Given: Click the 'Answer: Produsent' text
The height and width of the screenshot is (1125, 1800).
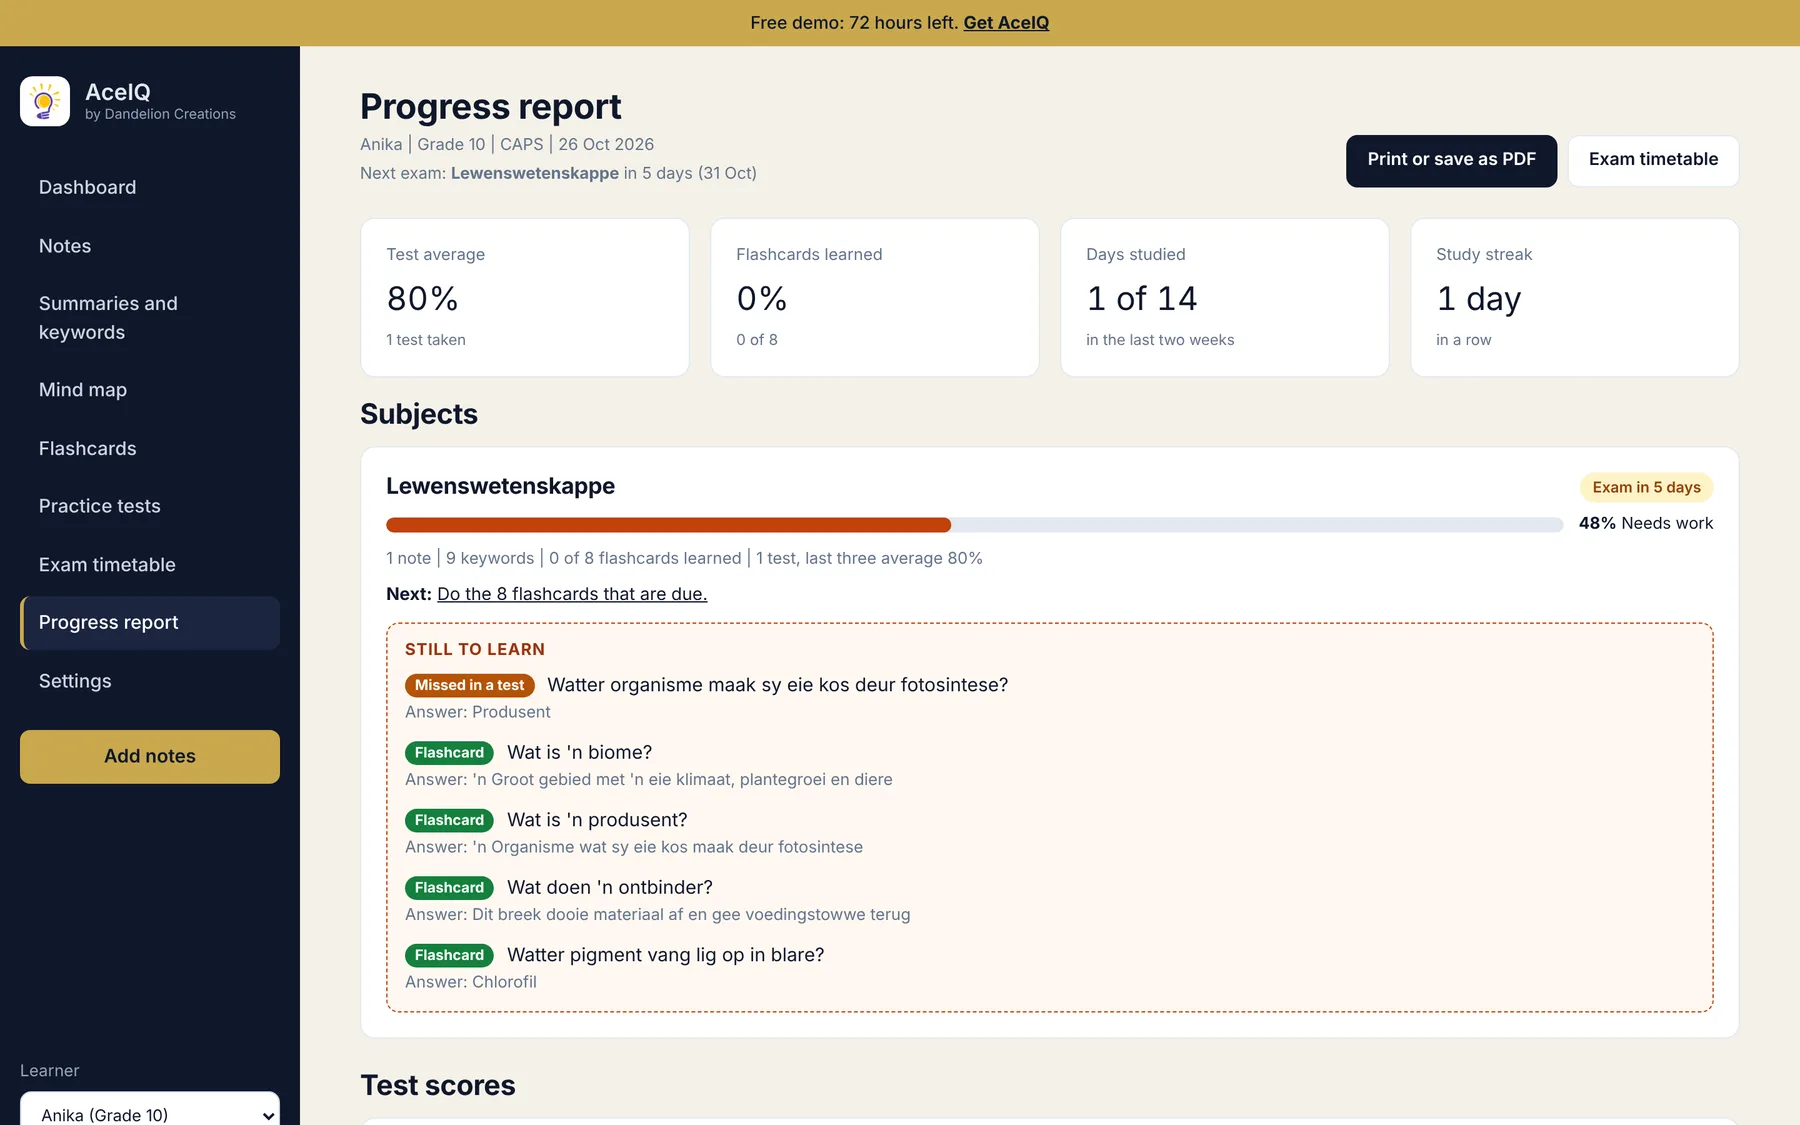Looking at the screenshot, I should pyautogui.click(x=478, y=712).
